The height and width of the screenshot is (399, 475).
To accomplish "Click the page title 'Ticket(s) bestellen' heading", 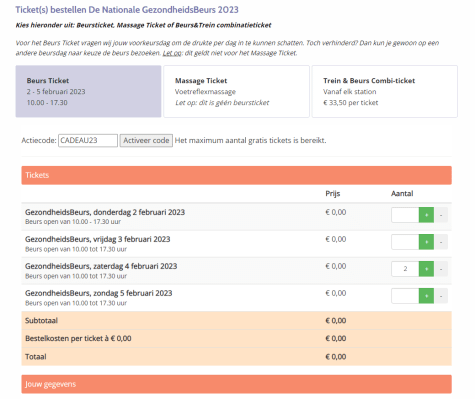I will pos(127,10).
